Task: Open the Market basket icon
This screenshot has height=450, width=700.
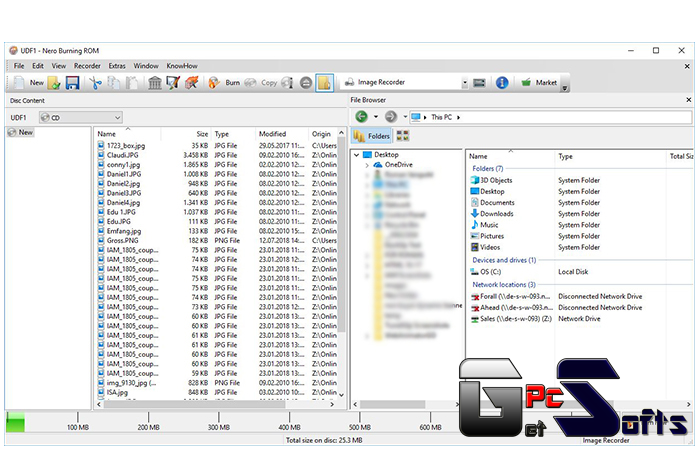Action: 526,83
